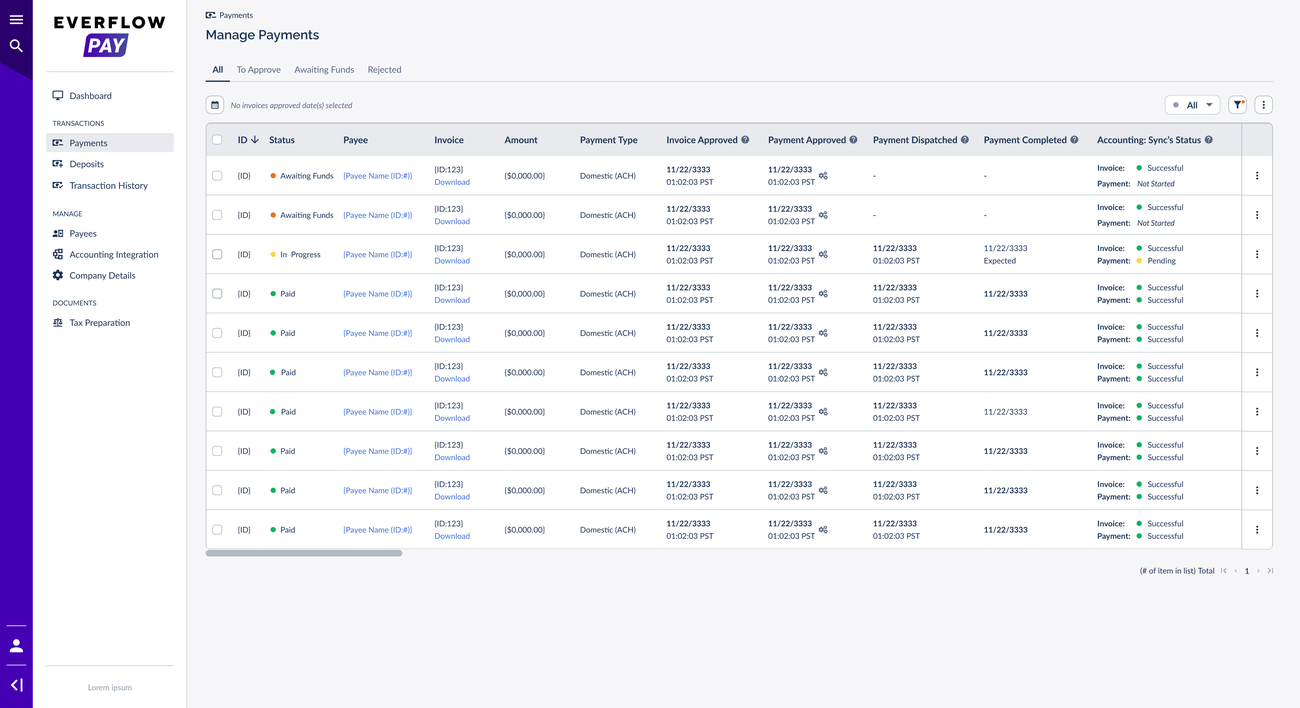Toggle the select-all header checkbox
The height and width of the screenshot is (708, 1300).
pos(217,140)
